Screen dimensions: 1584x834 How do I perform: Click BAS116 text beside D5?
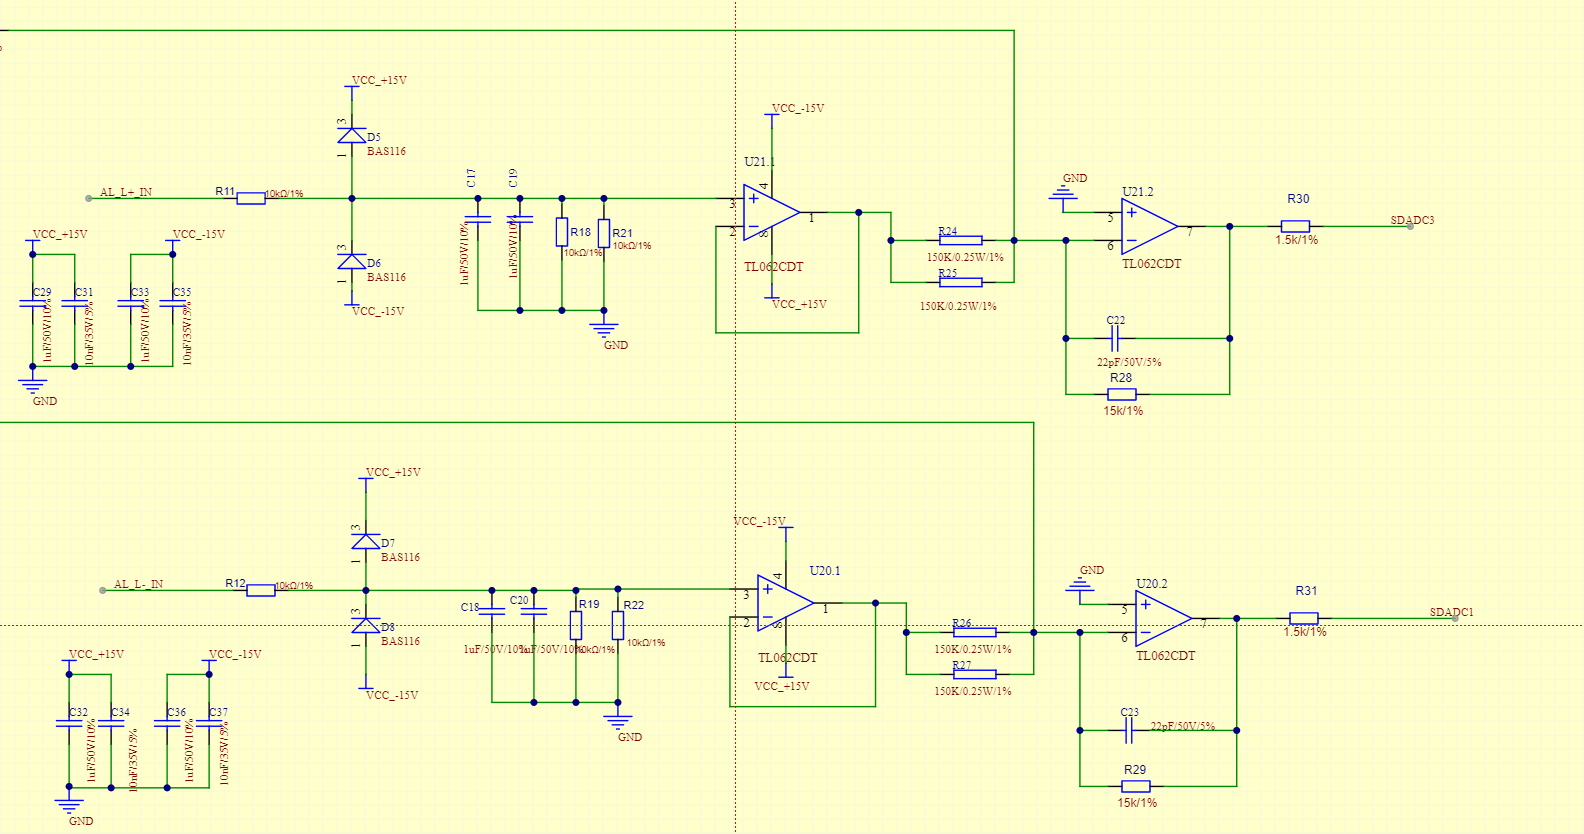(386, 151)
